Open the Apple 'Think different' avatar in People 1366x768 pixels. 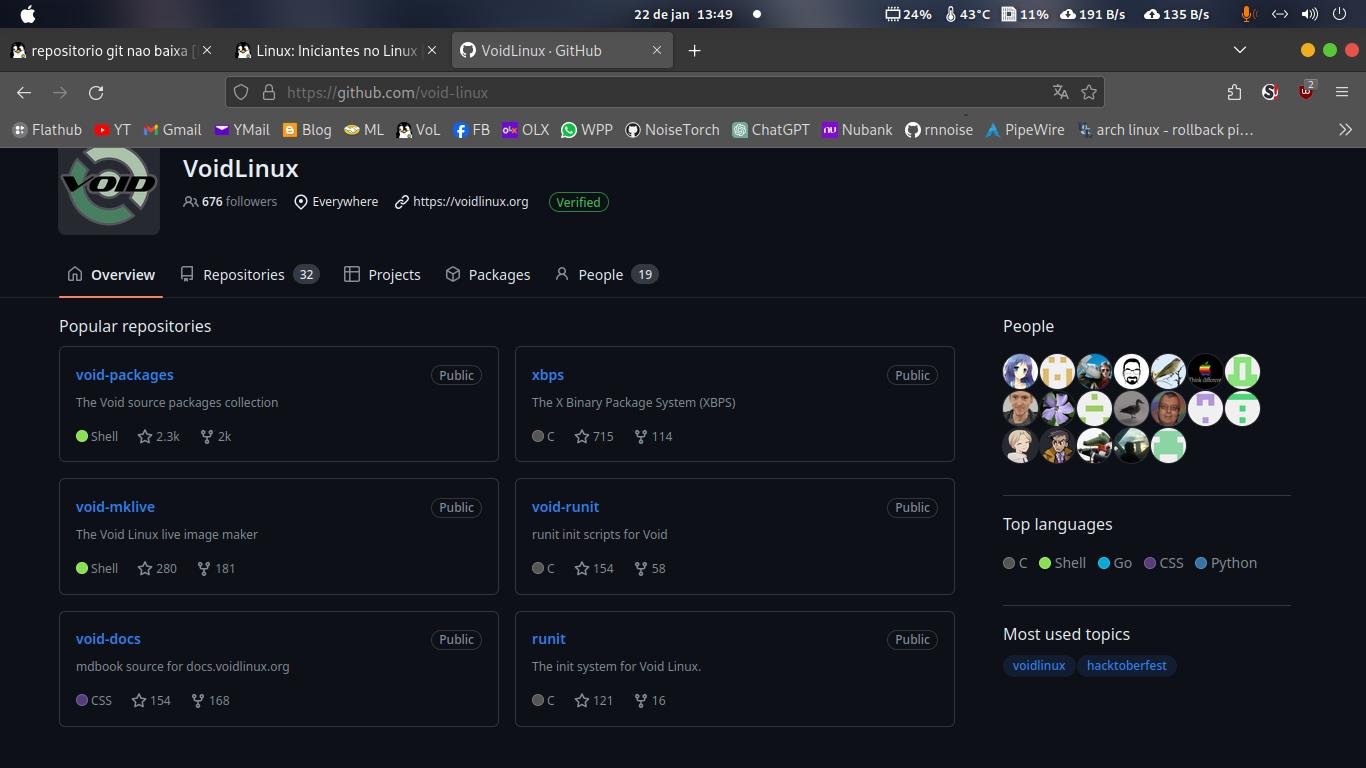tap(1205, 371)
